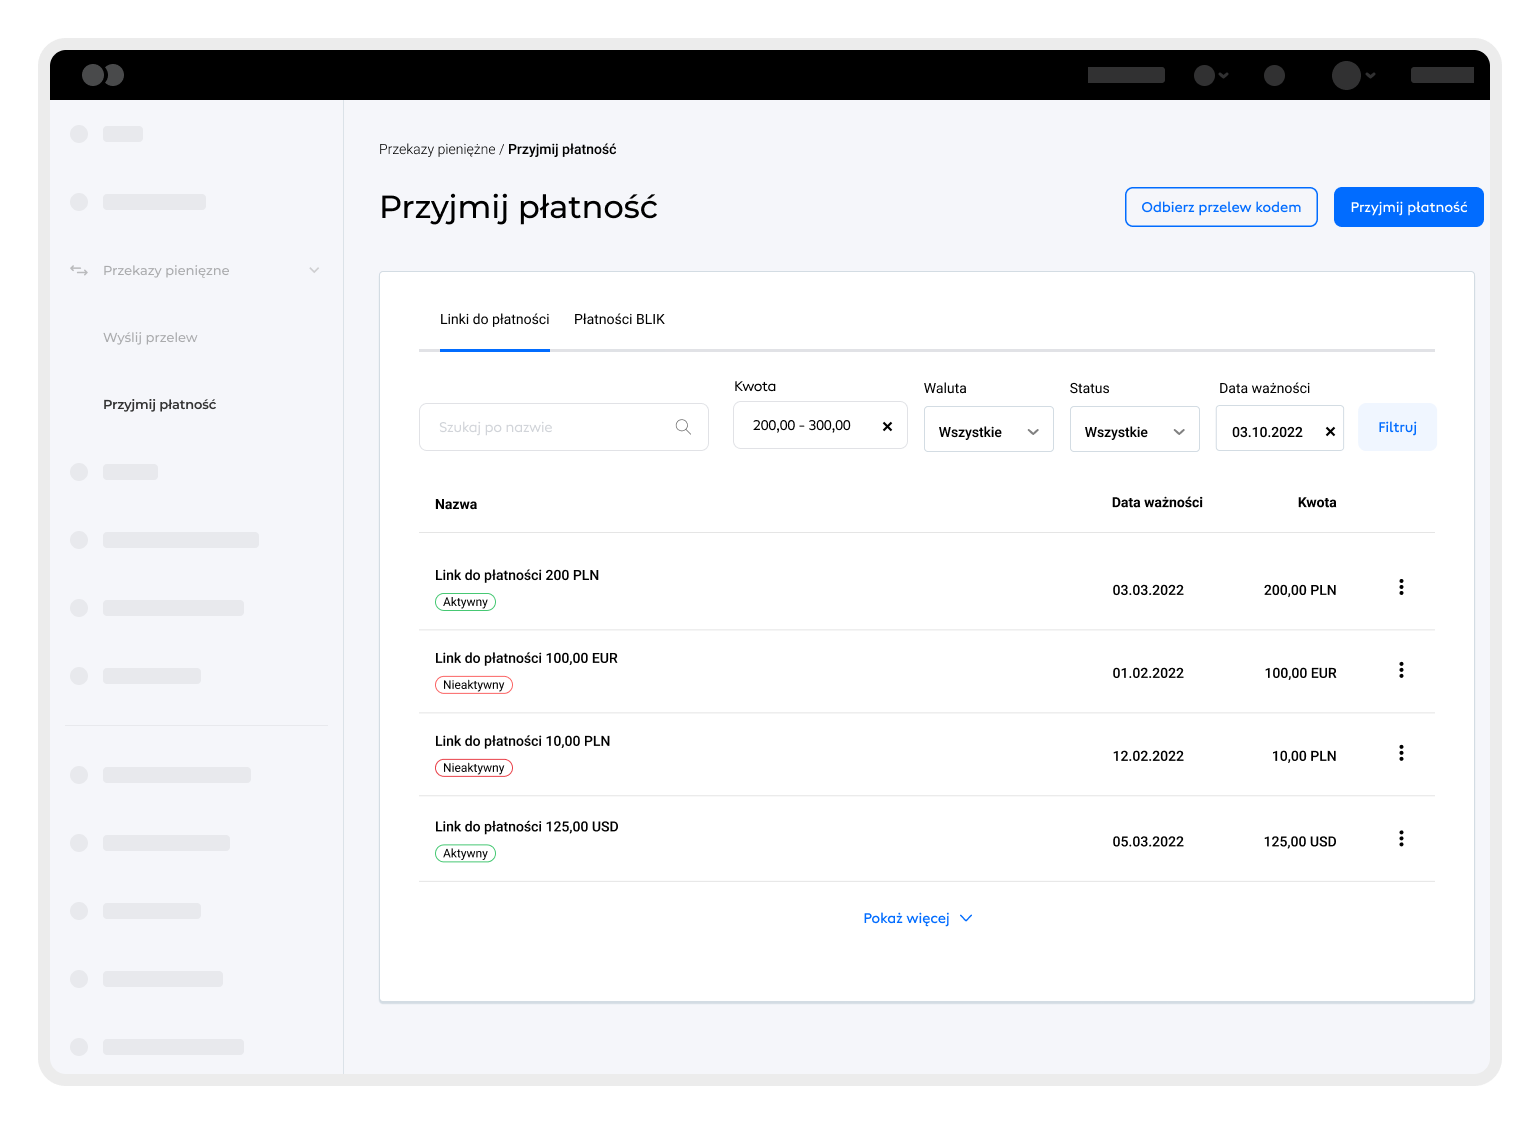Open three-dot menu for the 125,00 USD link

point(1401,839)
